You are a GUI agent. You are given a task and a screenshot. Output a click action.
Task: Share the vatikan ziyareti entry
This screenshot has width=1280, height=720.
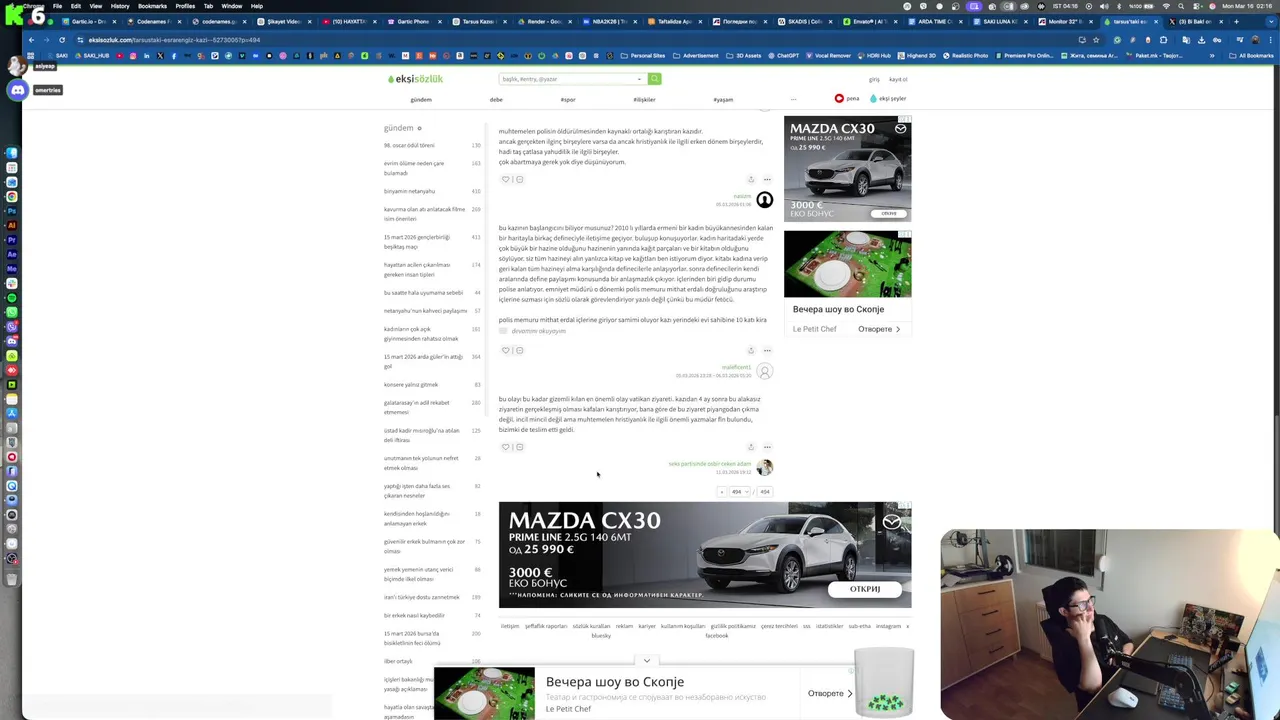tap(751, 447)
